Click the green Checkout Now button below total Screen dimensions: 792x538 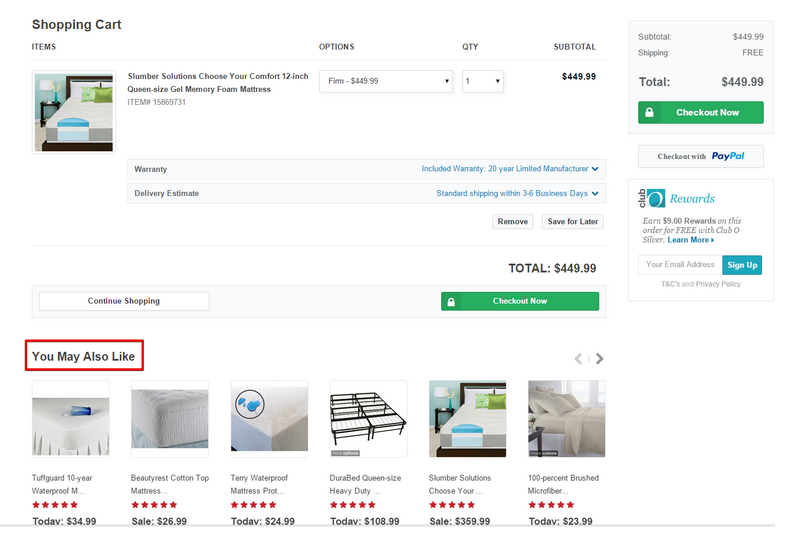(x=519, y=301)
